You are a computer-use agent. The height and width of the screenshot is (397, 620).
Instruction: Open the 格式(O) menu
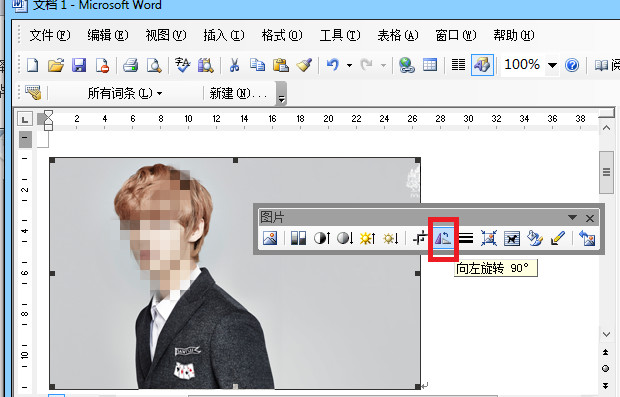click(282, 35)
